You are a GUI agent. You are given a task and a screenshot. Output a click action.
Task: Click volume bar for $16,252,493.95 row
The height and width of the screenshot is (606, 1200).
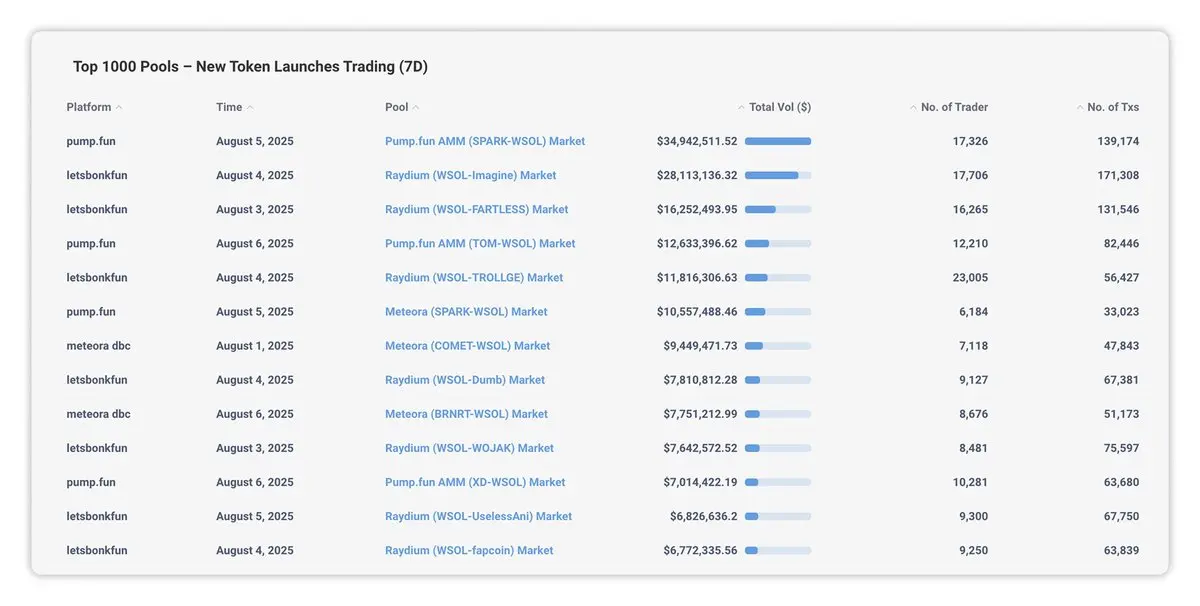(x=778, y=210)
